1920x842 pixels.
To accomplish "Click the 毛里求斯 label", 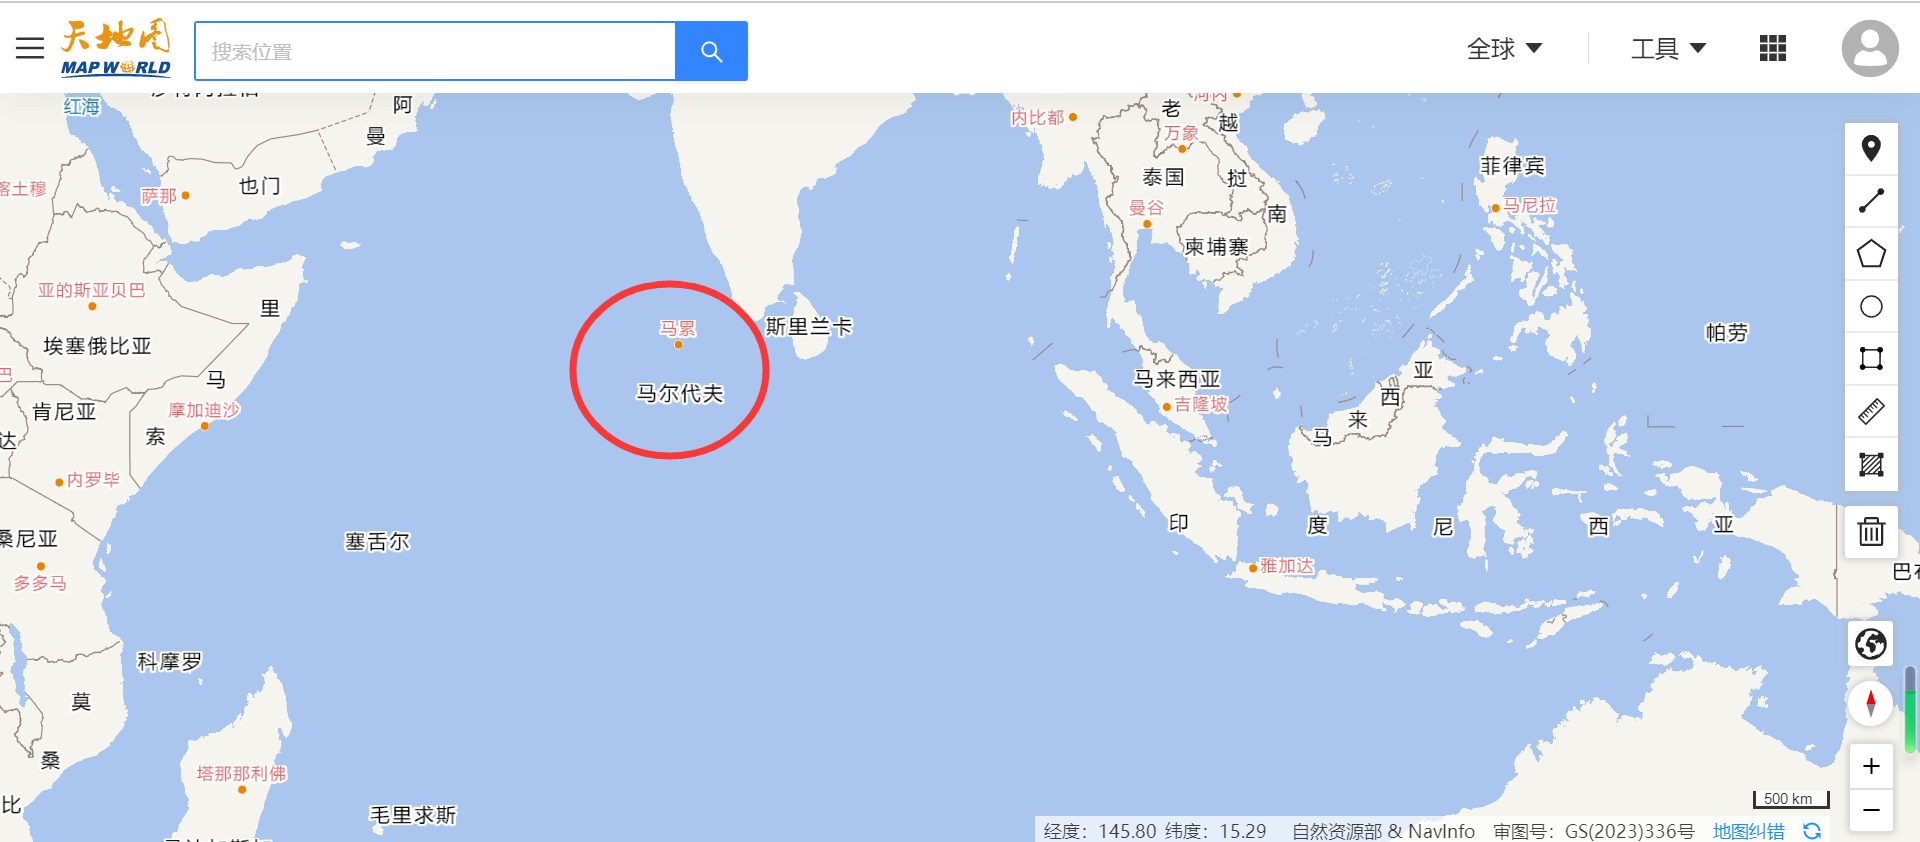I will 413,815.
